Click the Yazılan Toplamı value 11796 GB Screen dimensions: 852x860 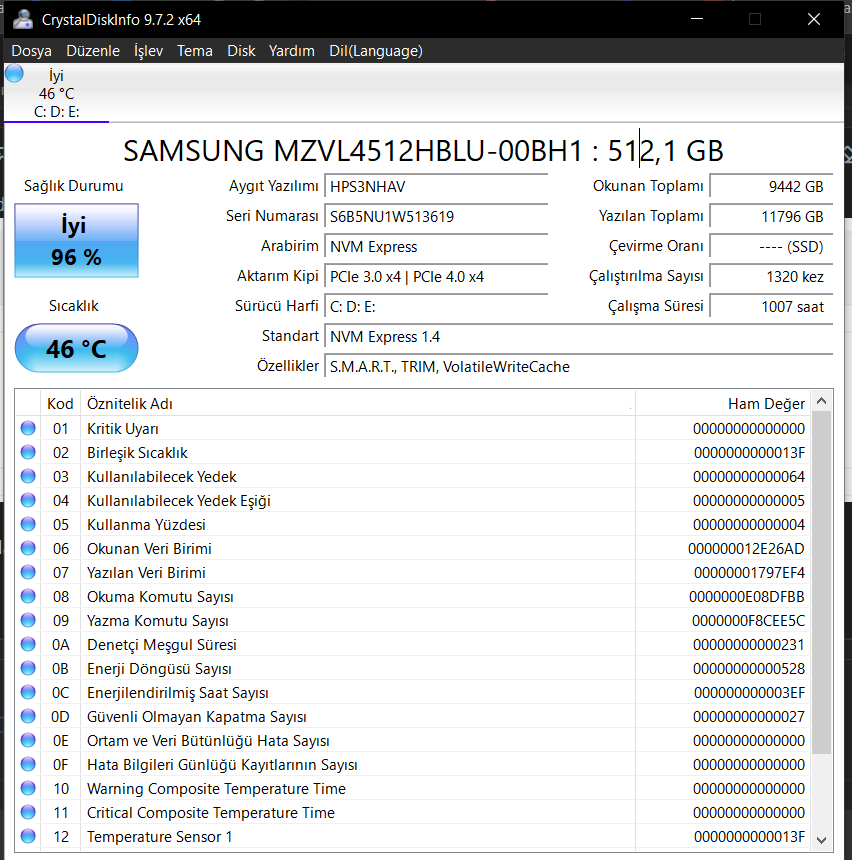click(x=771, y=217)
